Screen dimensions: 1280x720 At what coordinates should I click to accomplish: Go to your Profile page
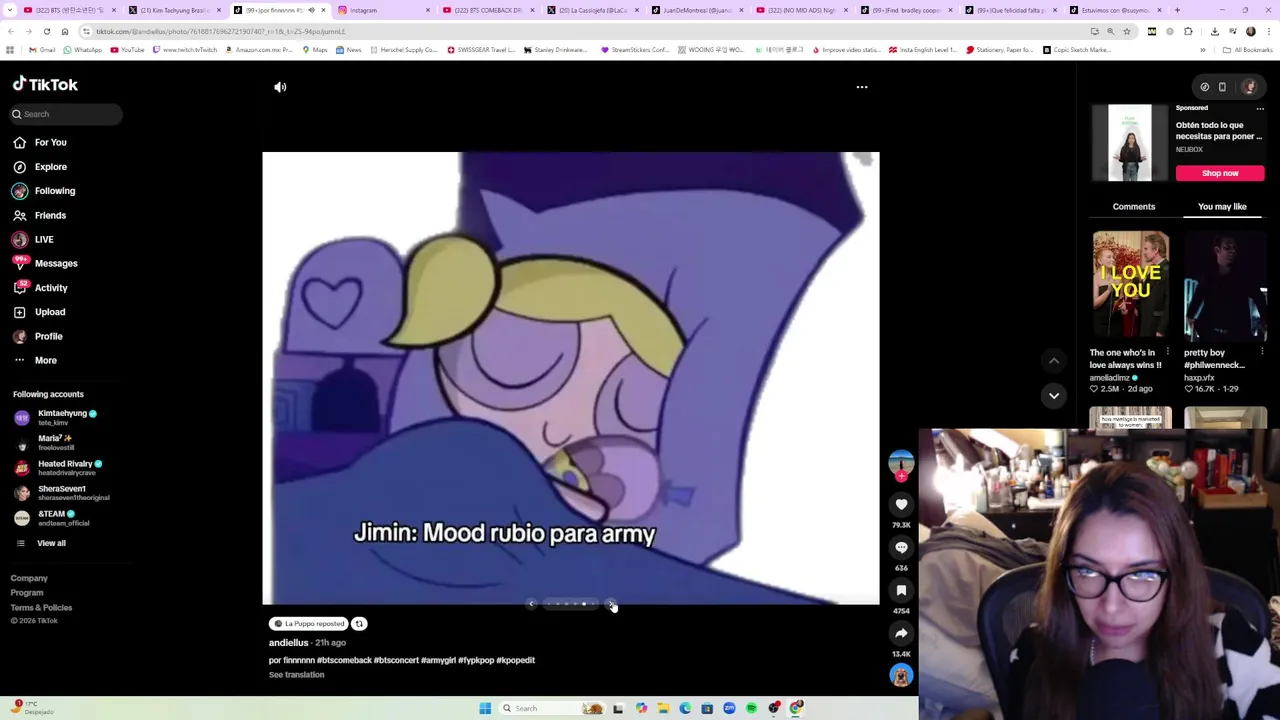tap(39, 336)
